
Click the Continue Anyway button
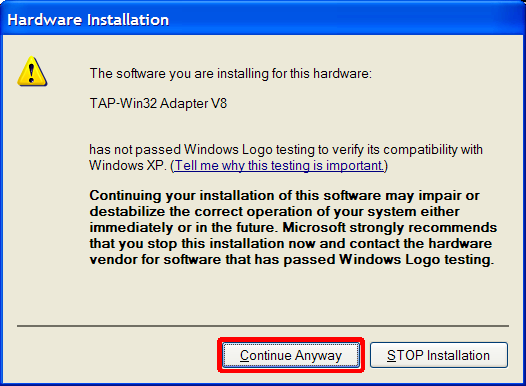click(291, 355)
